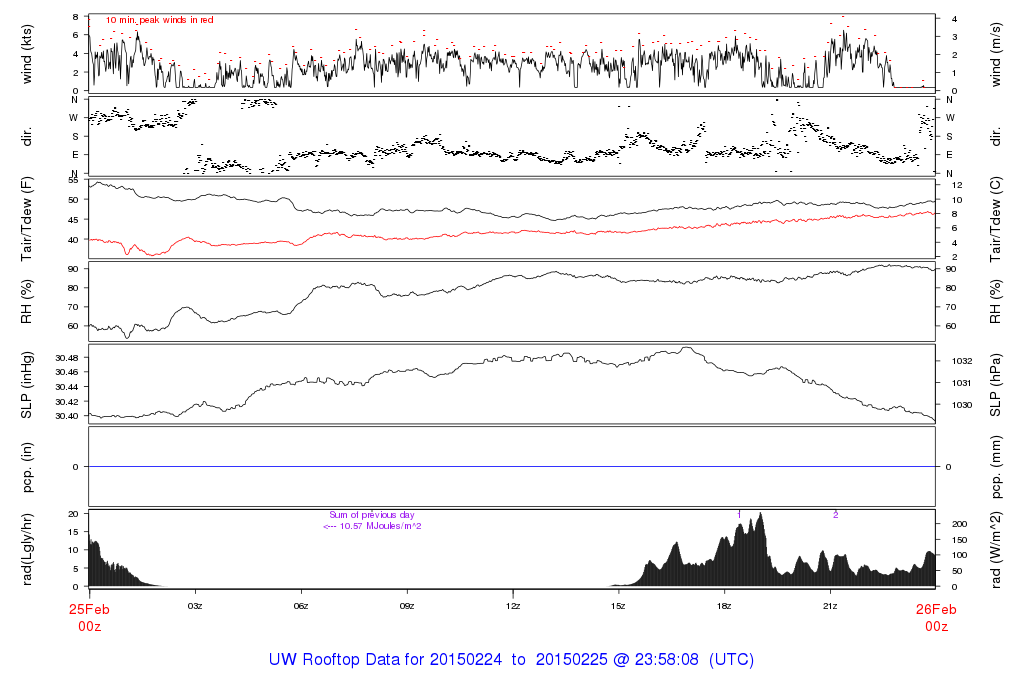Click the 'wind (m/s)' right axis label

pos(997,52)
